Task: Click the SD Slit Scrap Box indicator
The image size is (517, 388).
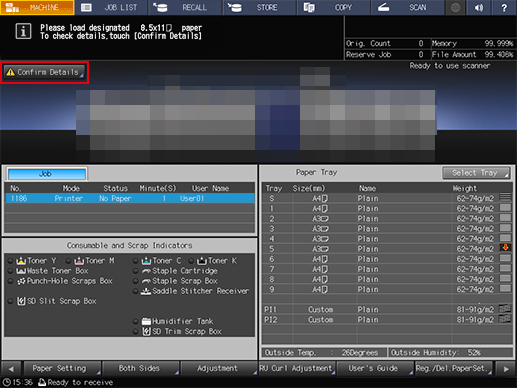Action: tap(10, 301)
